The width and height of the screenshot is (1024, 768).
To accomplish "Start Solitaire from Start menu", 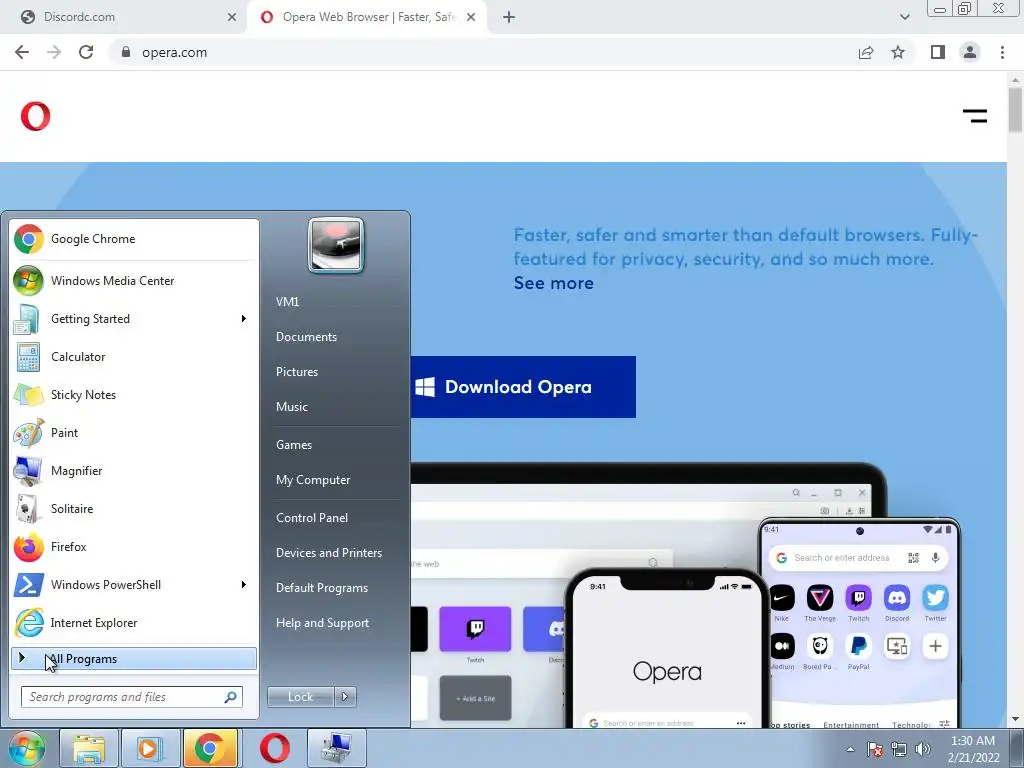I will (134, 509).
